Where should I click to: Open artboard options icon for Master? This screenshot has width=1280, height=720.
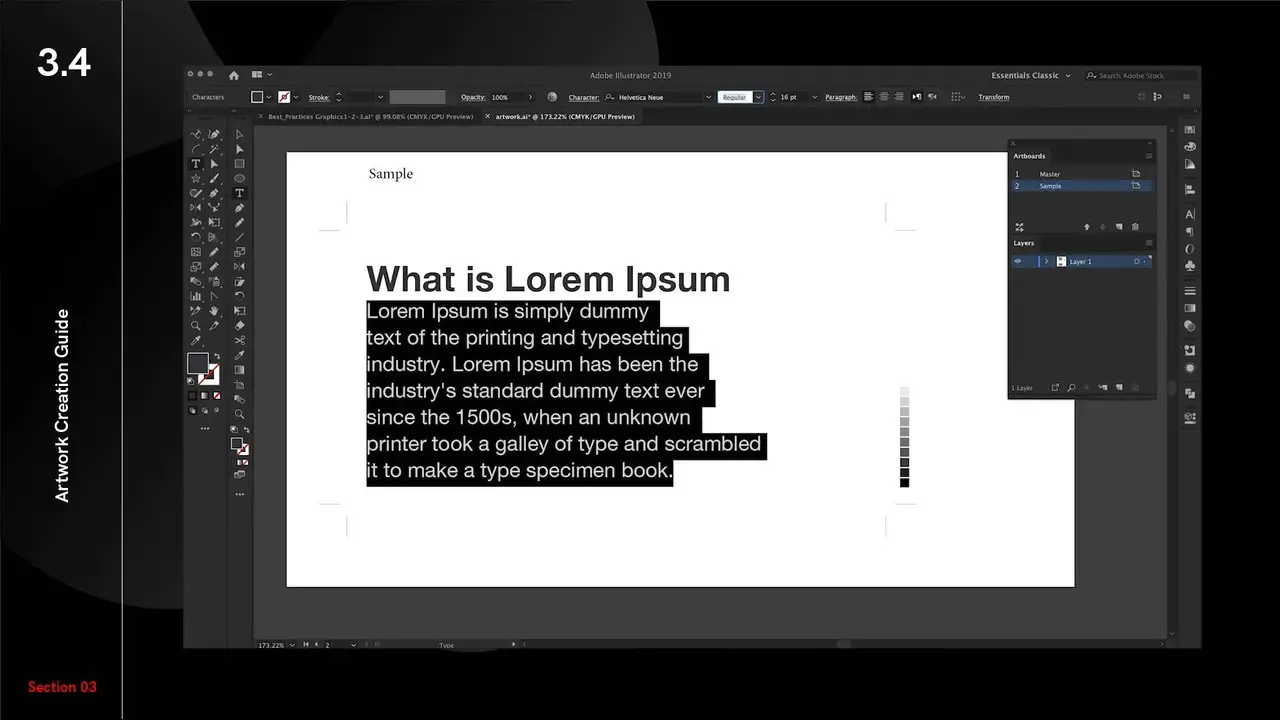(1135, 174)
